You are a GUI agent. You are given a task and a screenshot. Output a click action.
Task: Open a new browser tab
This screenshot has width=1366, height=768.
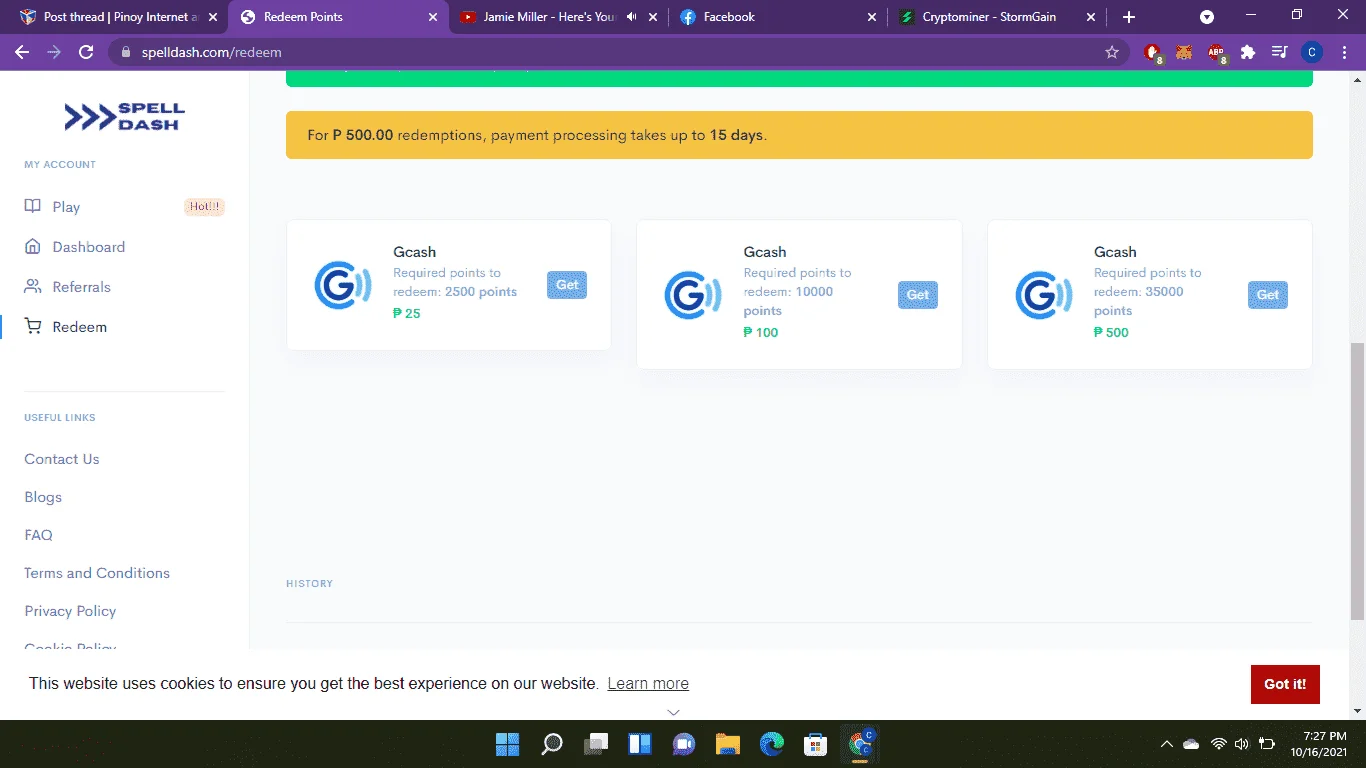(1129, 17)
